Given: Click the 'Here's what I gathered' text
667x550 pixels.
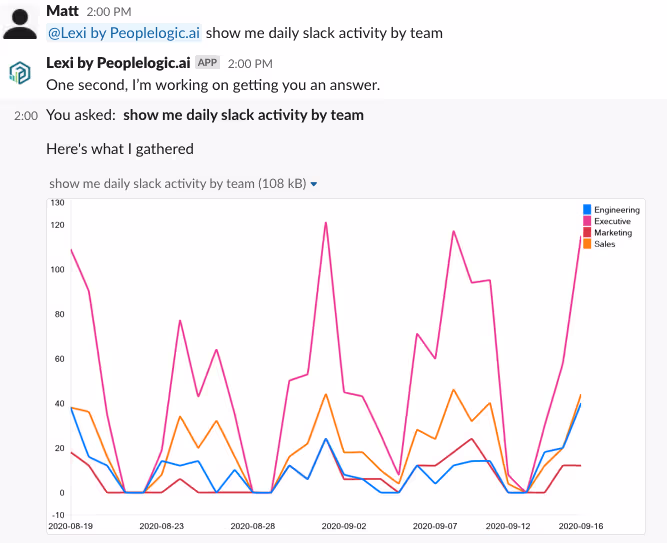Looking at the screenshot, I should click(x=120, y=149).
